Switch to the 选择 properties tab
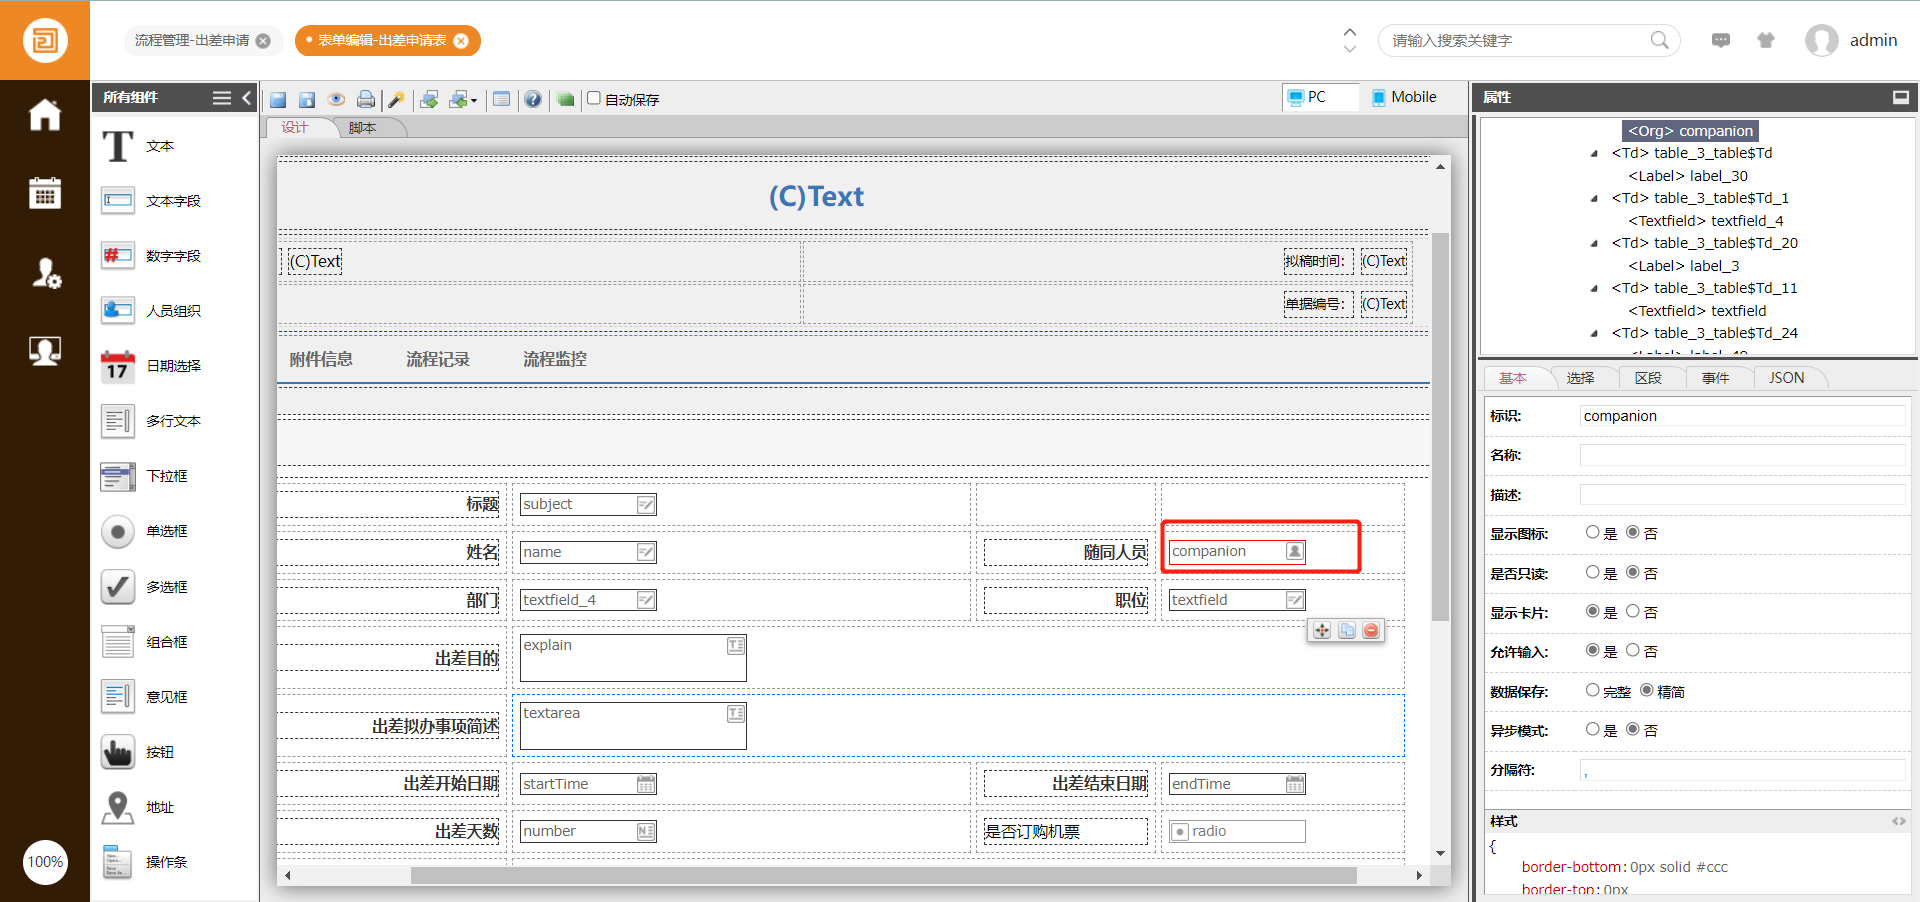Image resolution: width=1920 pixels, height=902 pixels. coord(1581,378)
